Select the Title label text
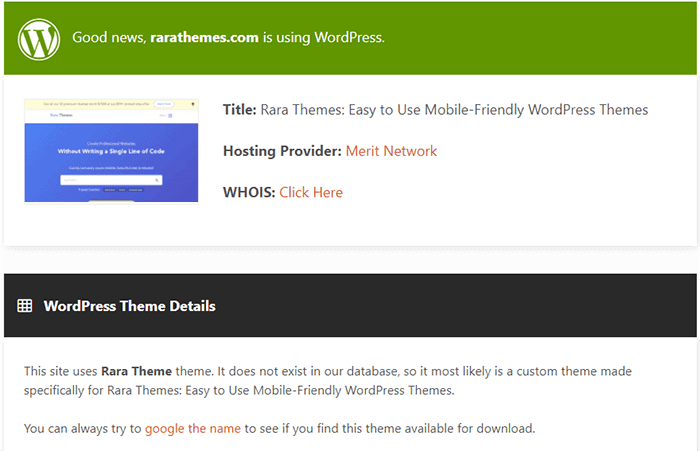Viewport: 700px width, 451px height. tap(240, 110)
